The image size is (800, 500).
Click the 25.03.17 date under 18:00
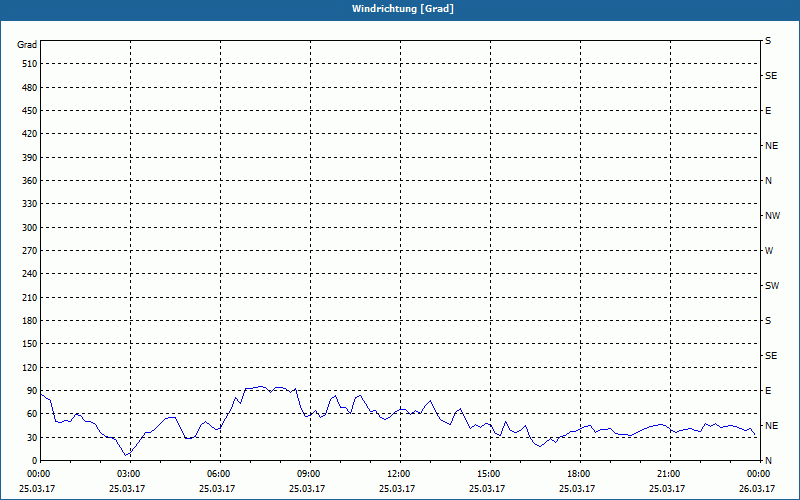(x=577, y=488)
